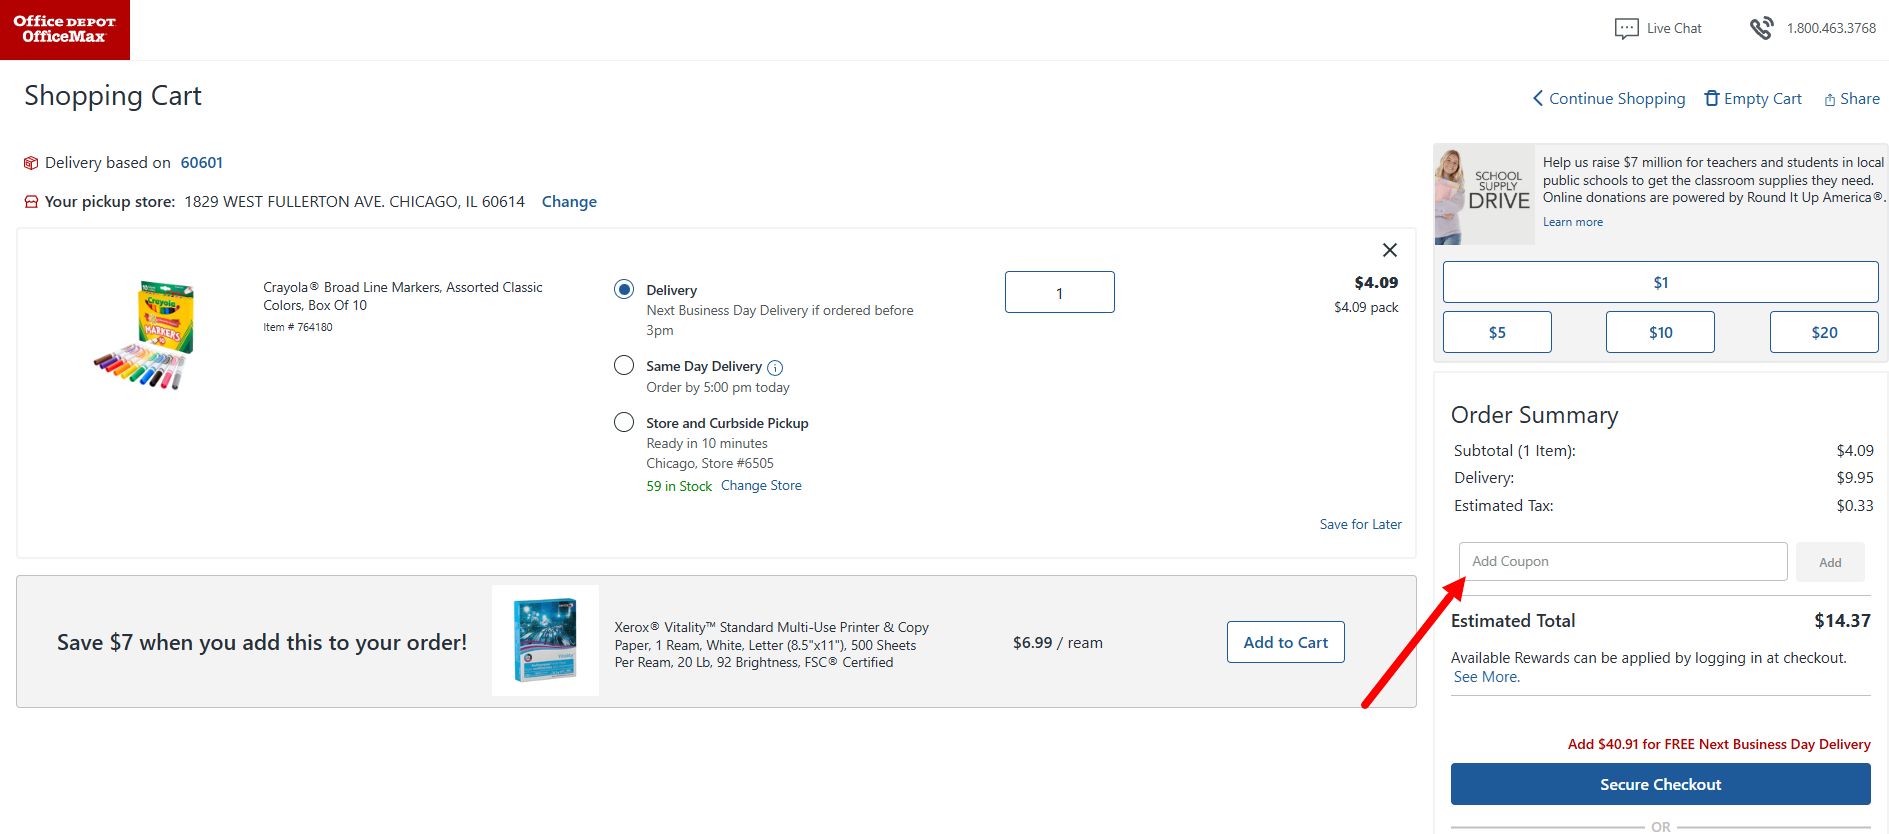The width and height of the screenshot is (1889, 834).
Task: Click the 'Subtotal (1 Item):' label
Action: (1514, 451)
